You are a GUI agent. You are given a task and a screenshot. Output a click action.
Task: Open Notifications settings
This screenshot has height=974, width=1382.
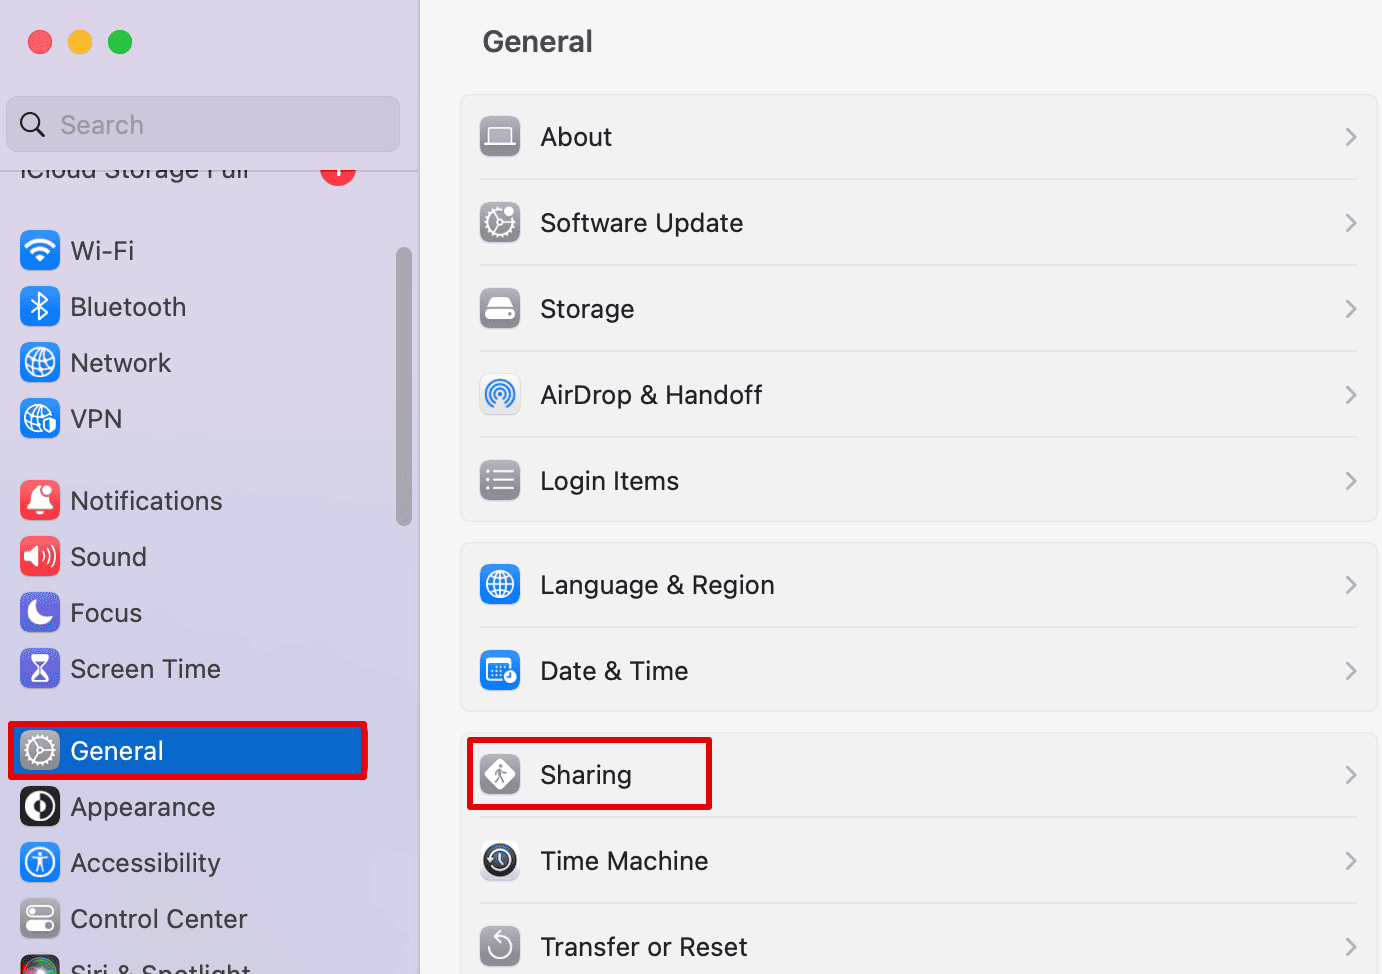pos(146,500)
